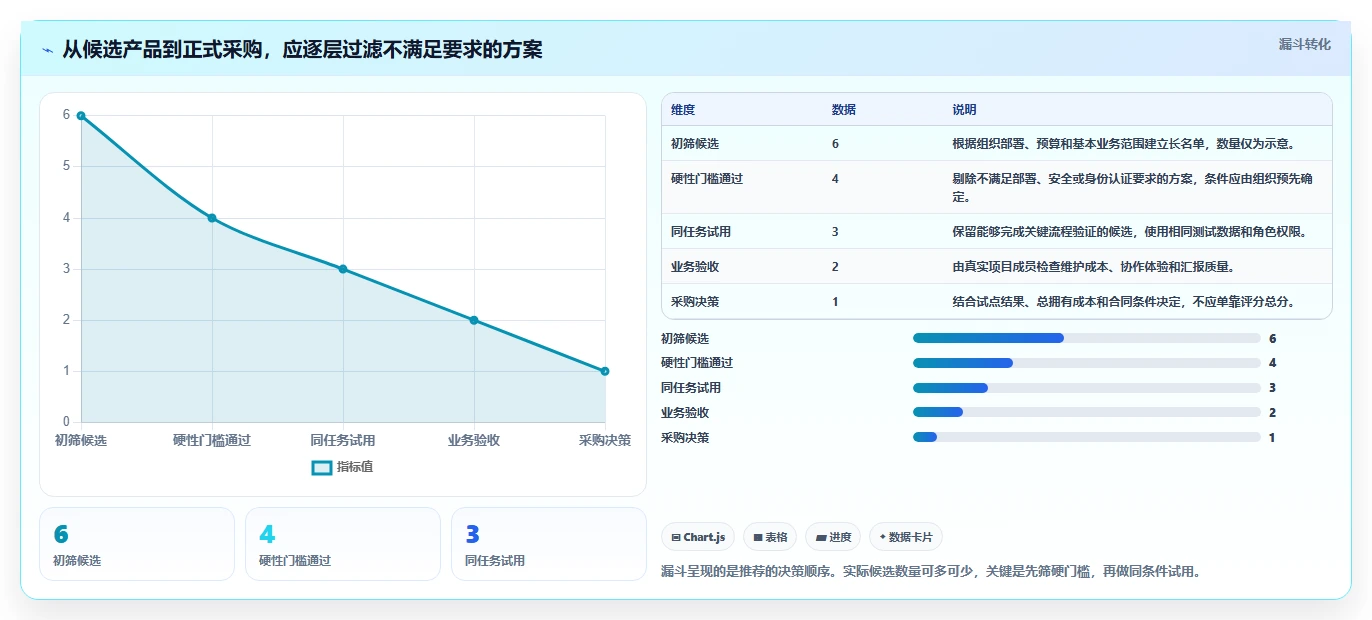Click the 采购决策 progress bar
Viewport: 1372px width, 620px height.
click(x=1087, y=437)
